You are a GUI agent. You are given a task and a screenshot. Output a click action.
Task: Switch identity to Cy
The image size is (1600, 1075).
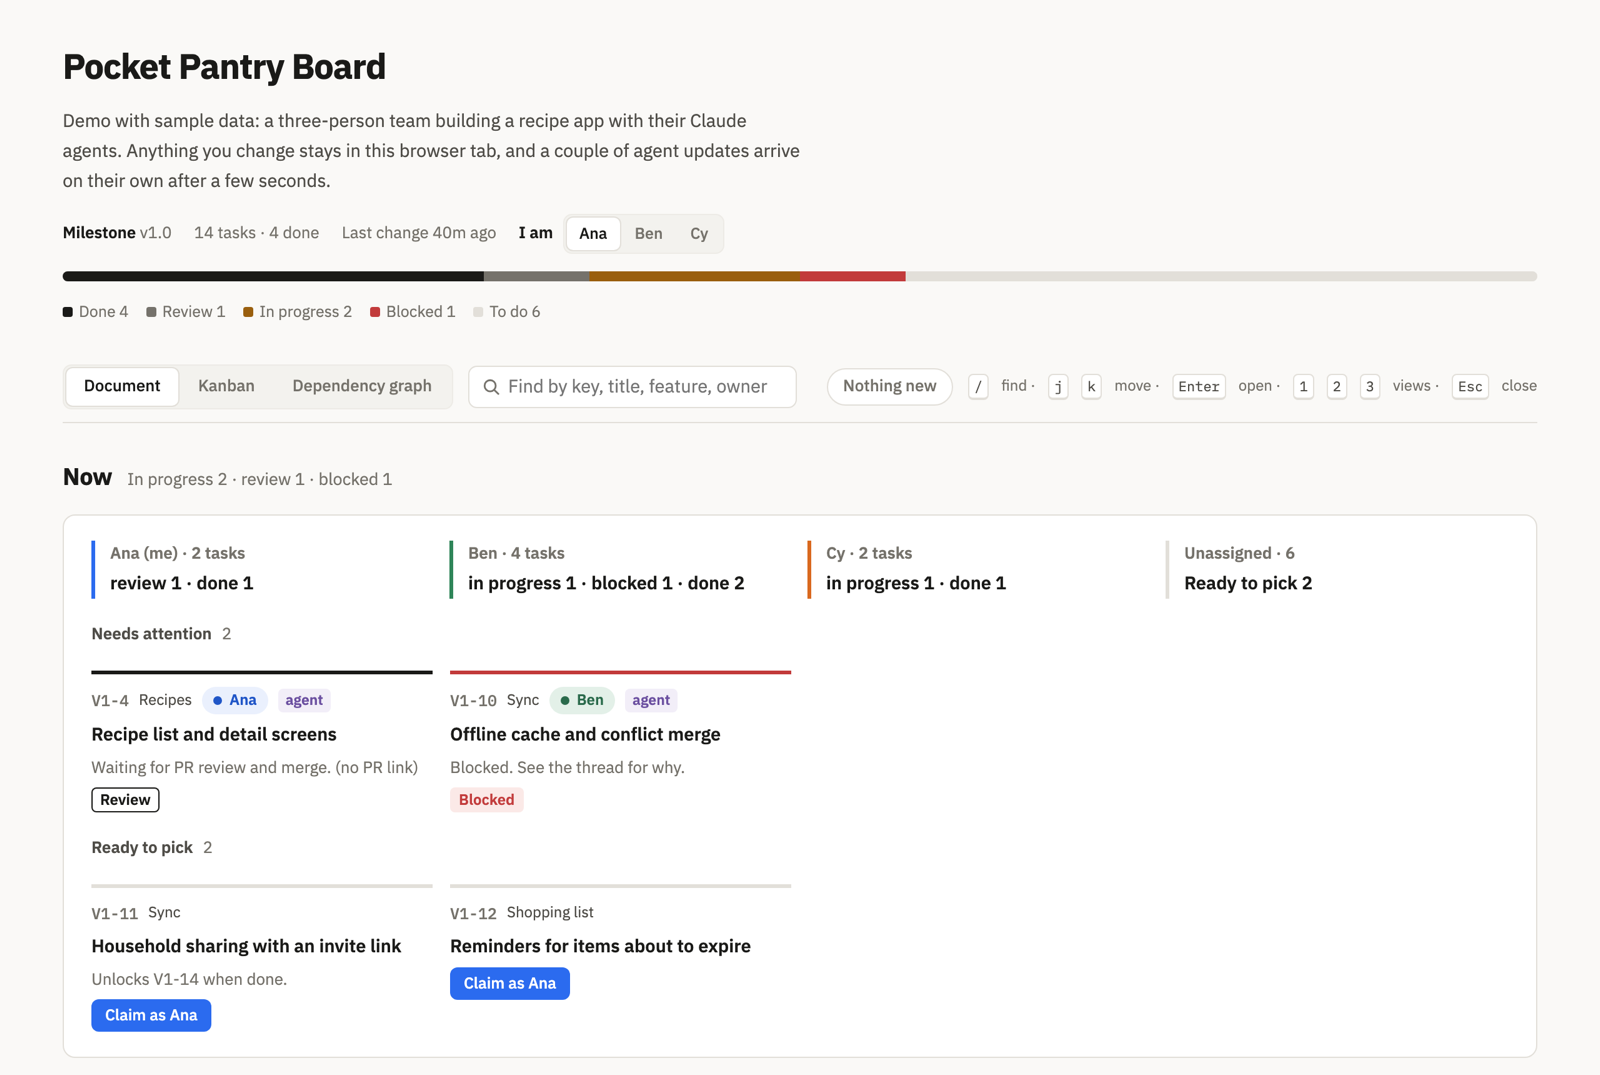[699, 234]
